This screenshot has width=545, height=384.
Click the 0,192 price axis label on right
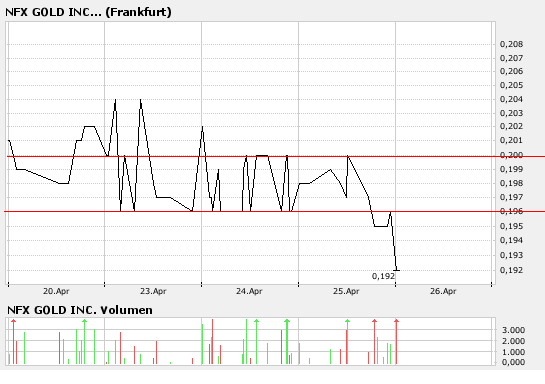click(x=511, y=270)
